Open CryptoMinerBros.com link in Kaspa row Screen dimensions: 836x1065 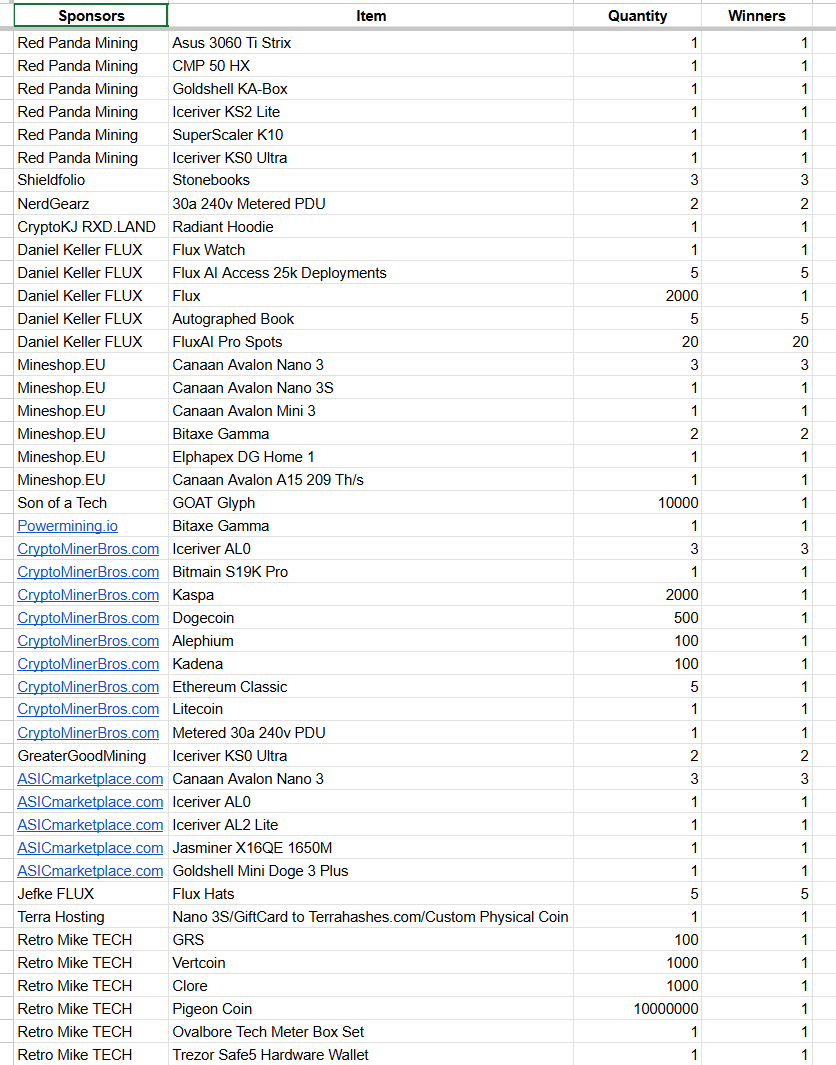(88, 595)
